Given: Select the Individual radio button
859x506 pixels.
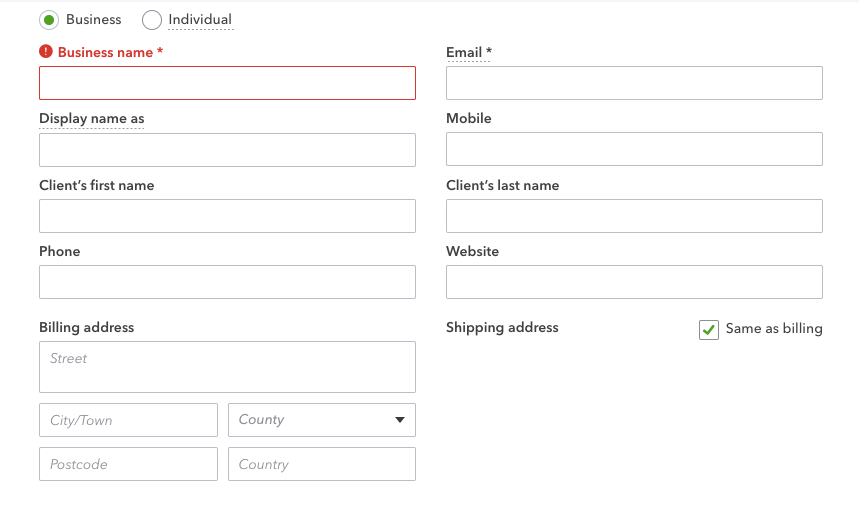Looking at the screenshot, I should tap(152, 19).
